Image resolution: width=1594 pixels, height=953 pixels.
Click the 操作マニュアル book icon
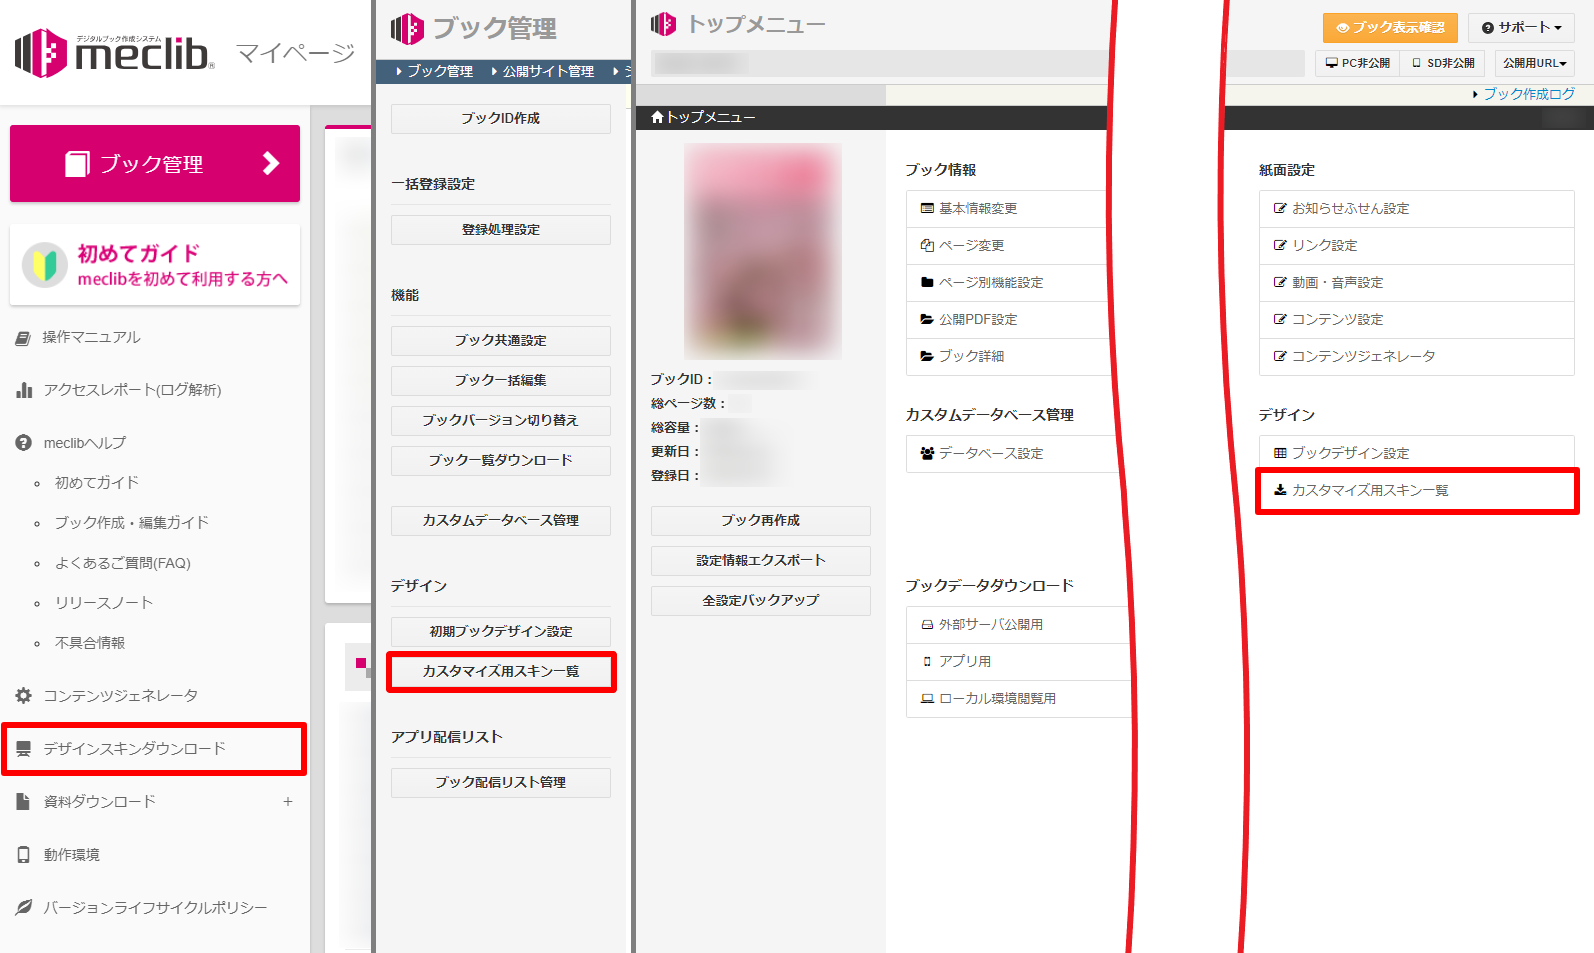[x=24, y=338]
